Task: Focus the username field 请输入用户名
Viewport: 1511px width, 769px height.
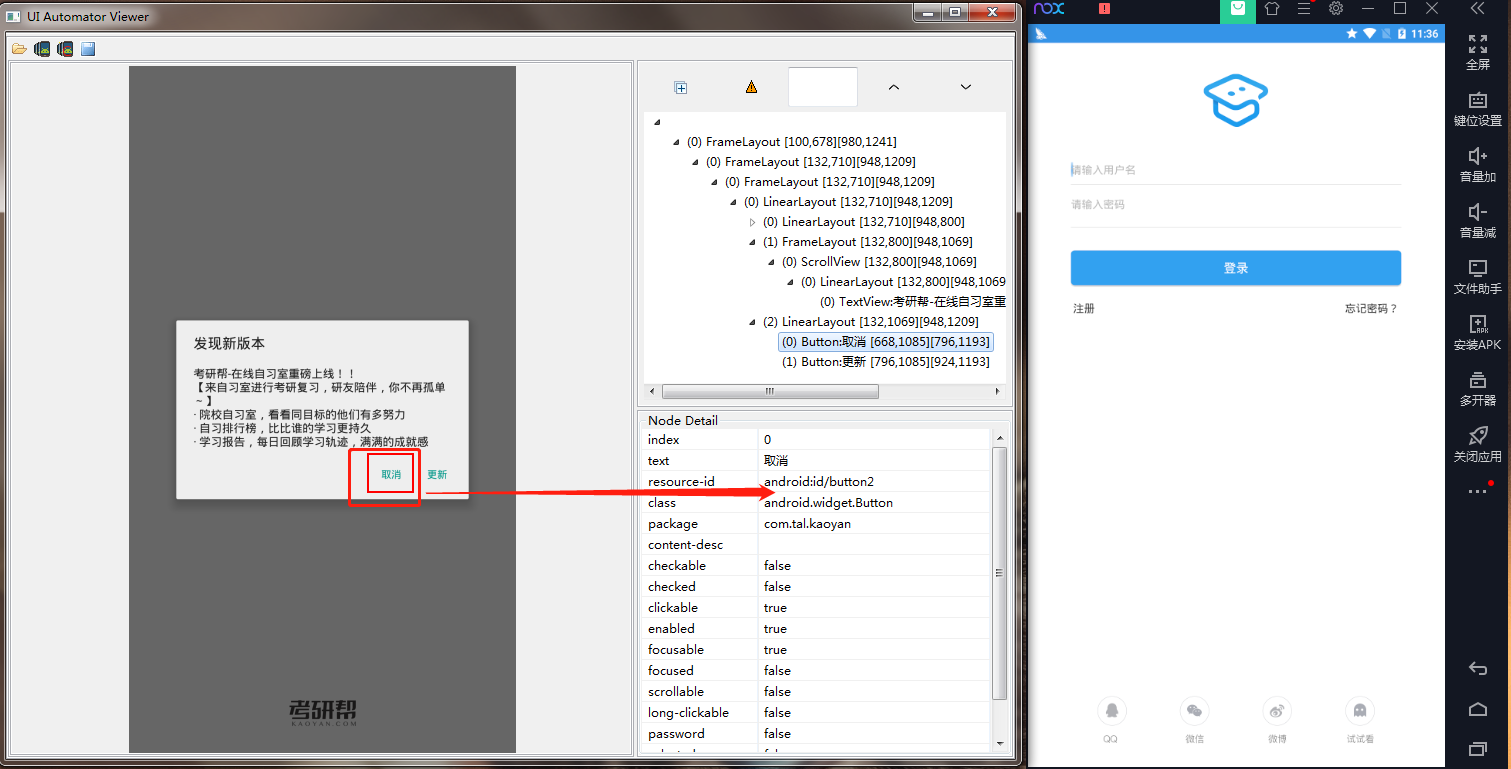Action: [x=1236, y=170]
